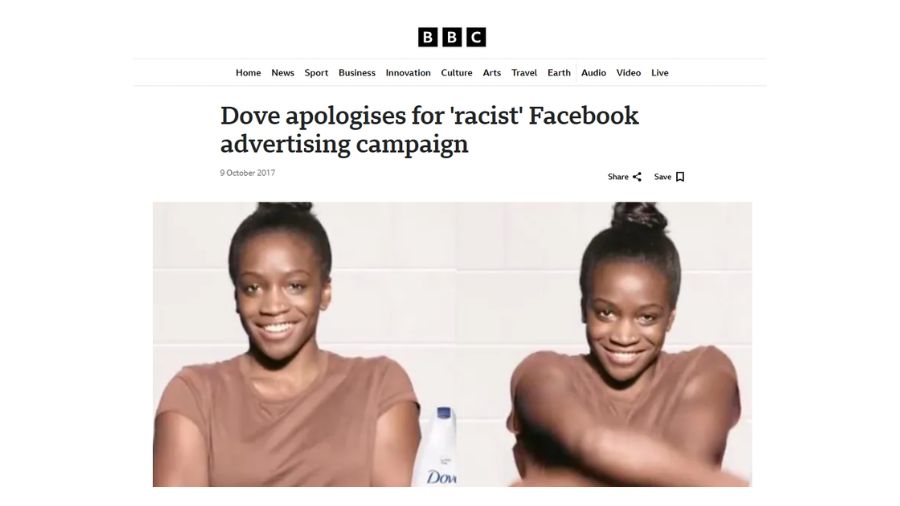Viewport: 900px width, 506px height.
Task: Click the bookmark icon next to Save
Action: pos(680,177)
